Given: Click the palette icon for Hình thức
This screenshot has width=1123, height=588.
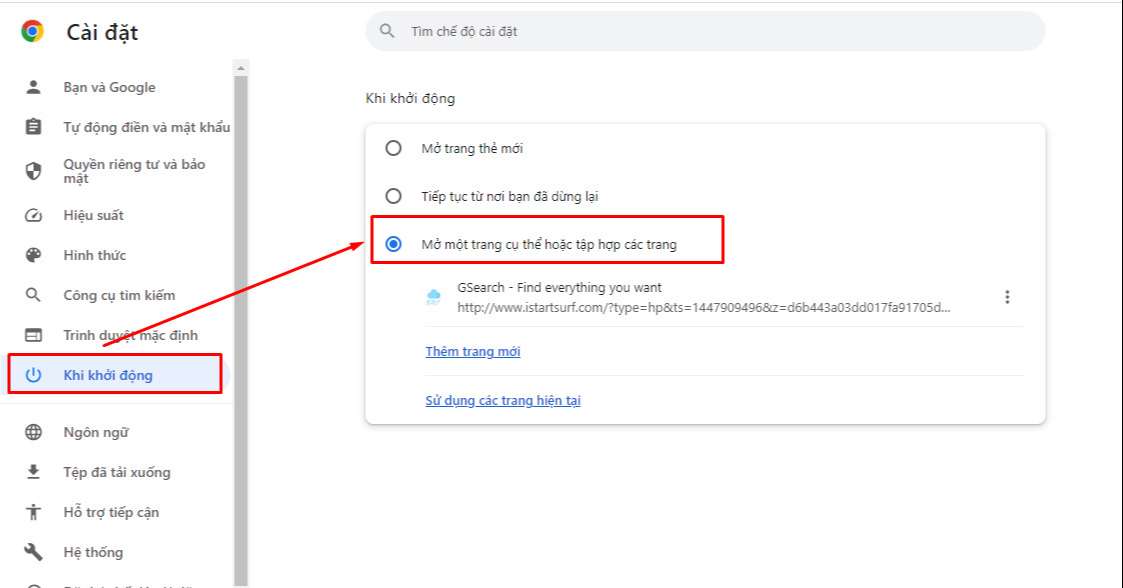Looking at the screenshot, I should (33, 255).
